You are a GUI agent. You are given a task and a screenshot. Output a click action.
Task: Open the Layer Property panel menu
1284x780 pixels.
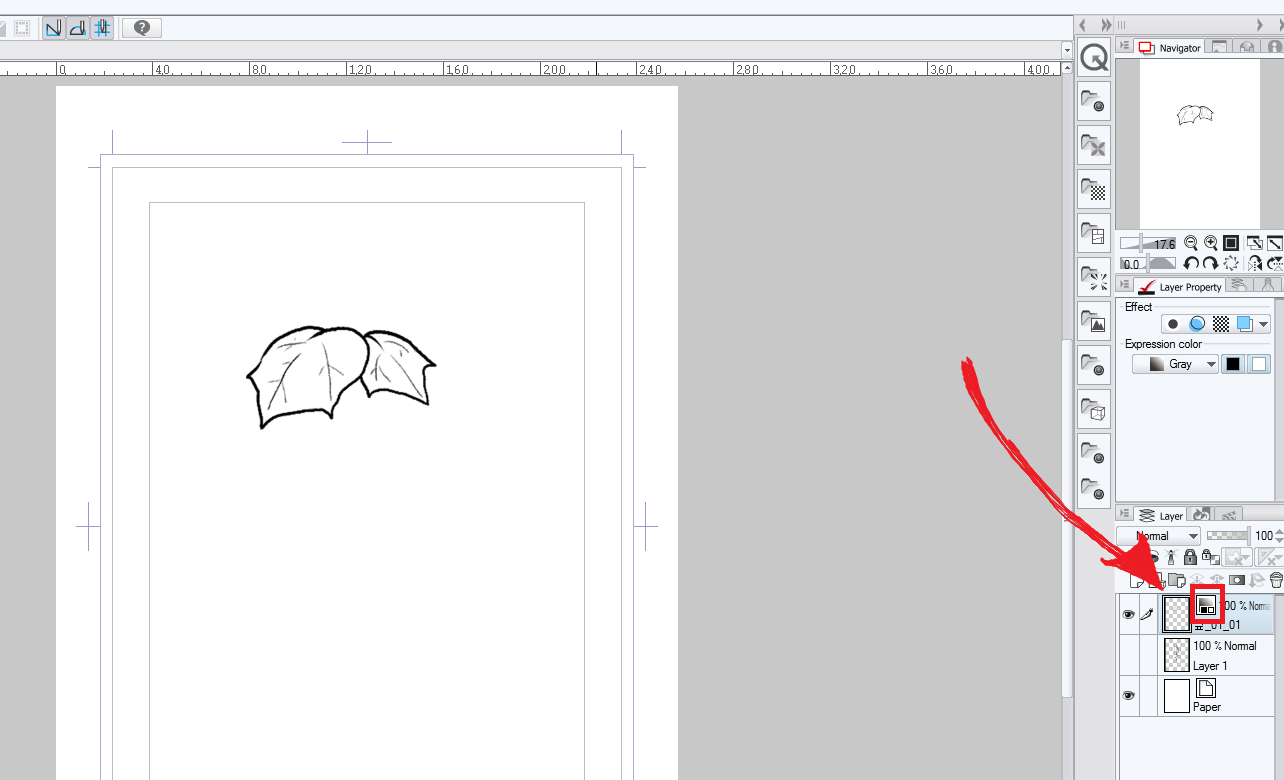point(1124,286)
